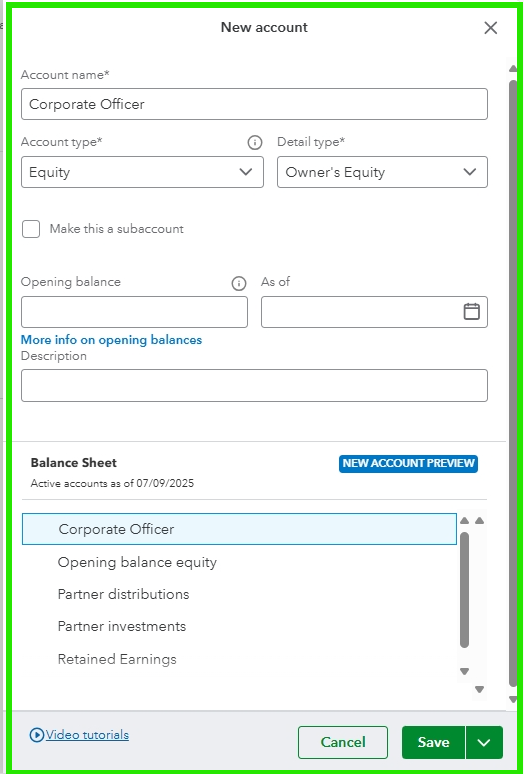
Task: Click the balance sheet preview scrollbar thumb
Action: pyautogui.click(x=464, y=589)
